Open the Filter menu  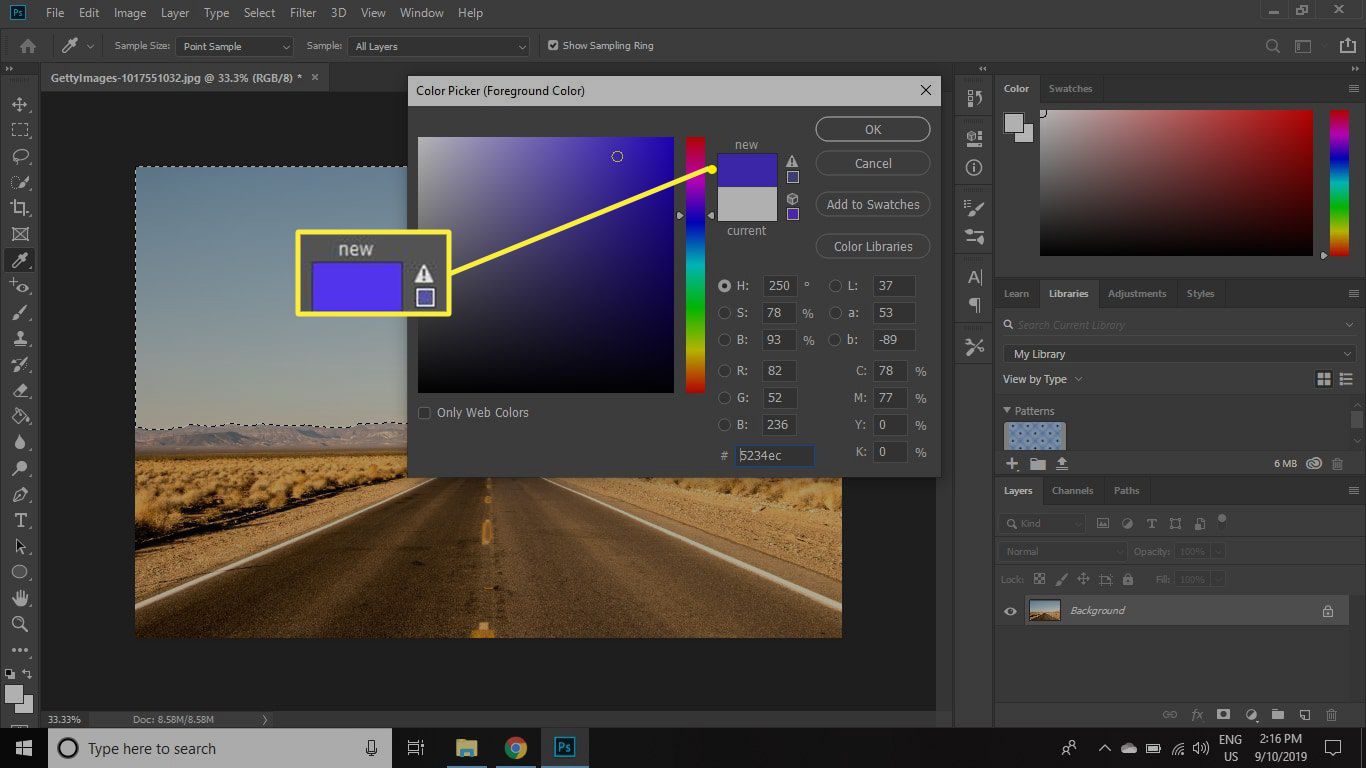[302, 13]
